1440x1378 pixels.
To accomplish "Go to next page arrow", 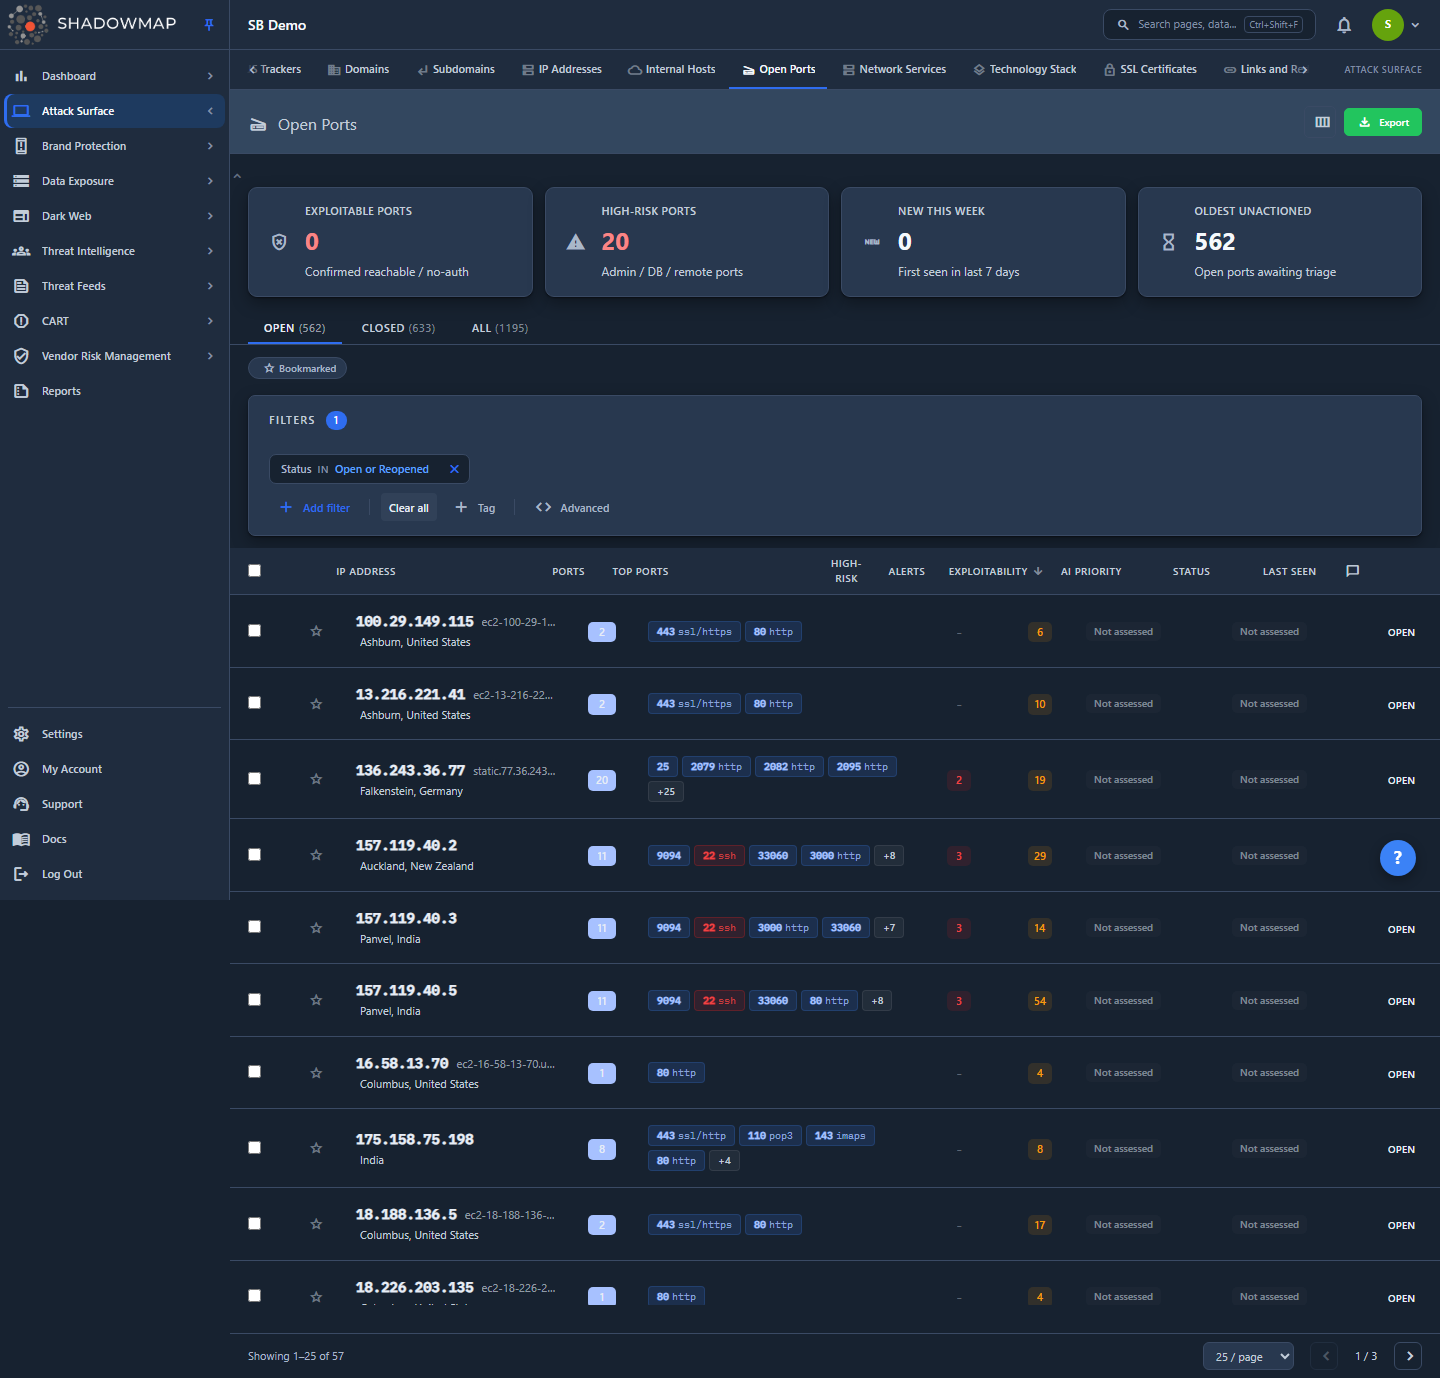I will 1409,1356.
